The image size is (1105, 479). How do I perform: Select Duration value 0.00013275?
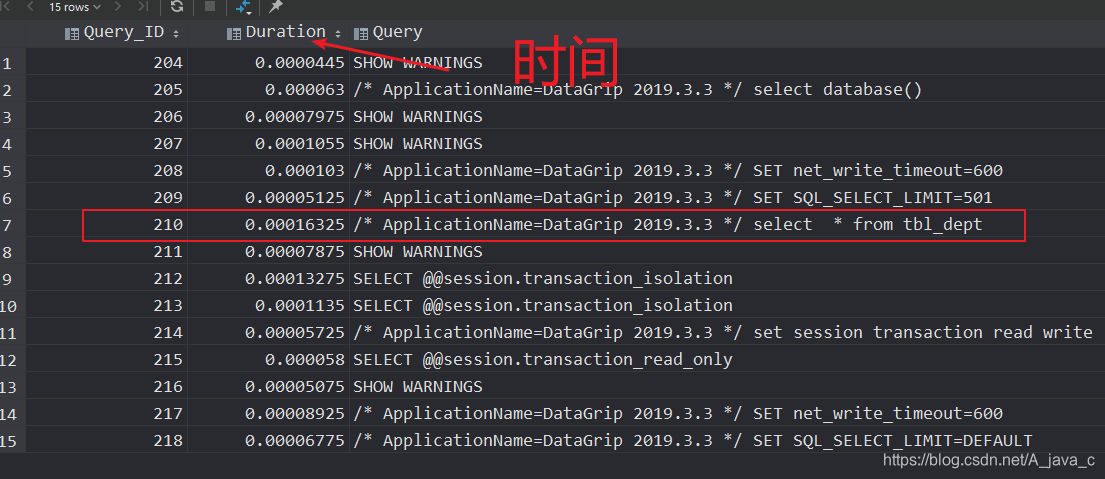point(295,278)
